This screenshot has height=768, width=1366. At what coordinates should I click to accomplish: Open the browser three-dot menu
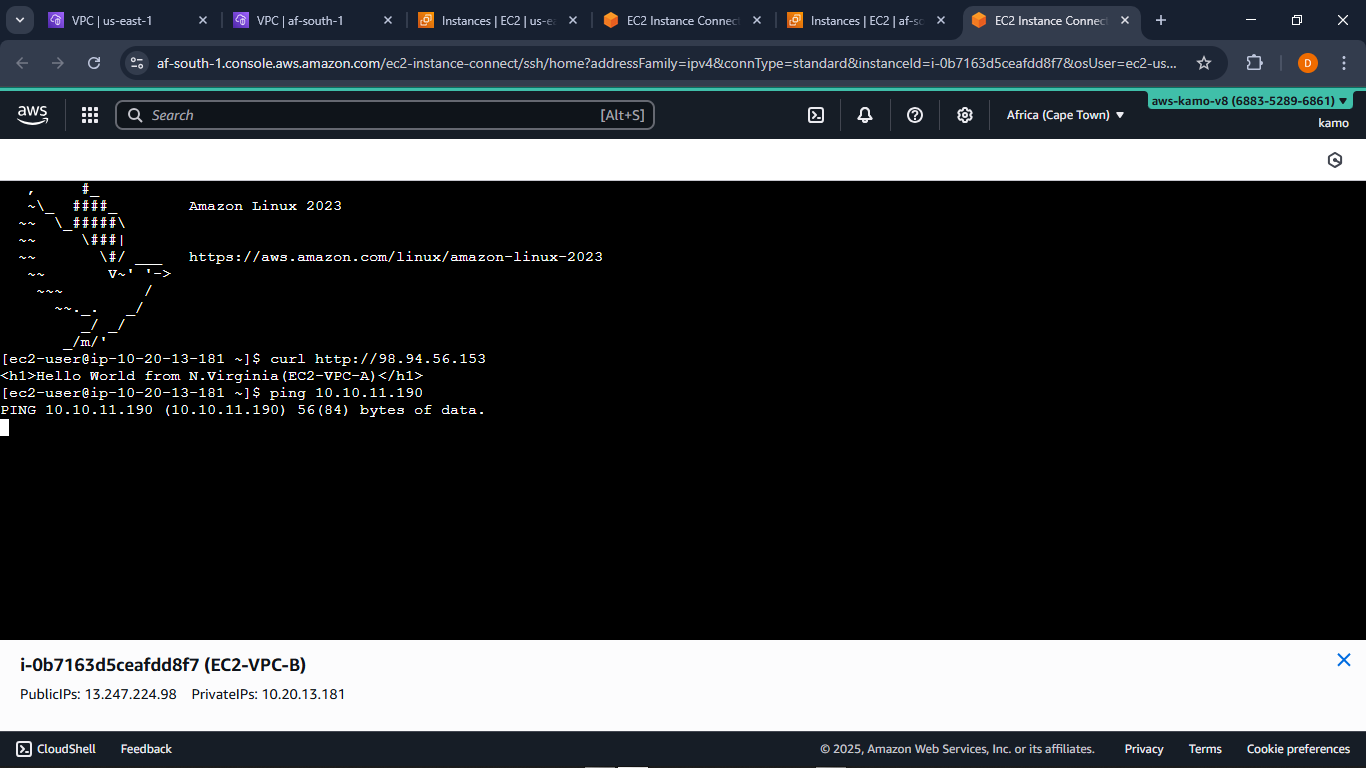(x=1345, y=62)
